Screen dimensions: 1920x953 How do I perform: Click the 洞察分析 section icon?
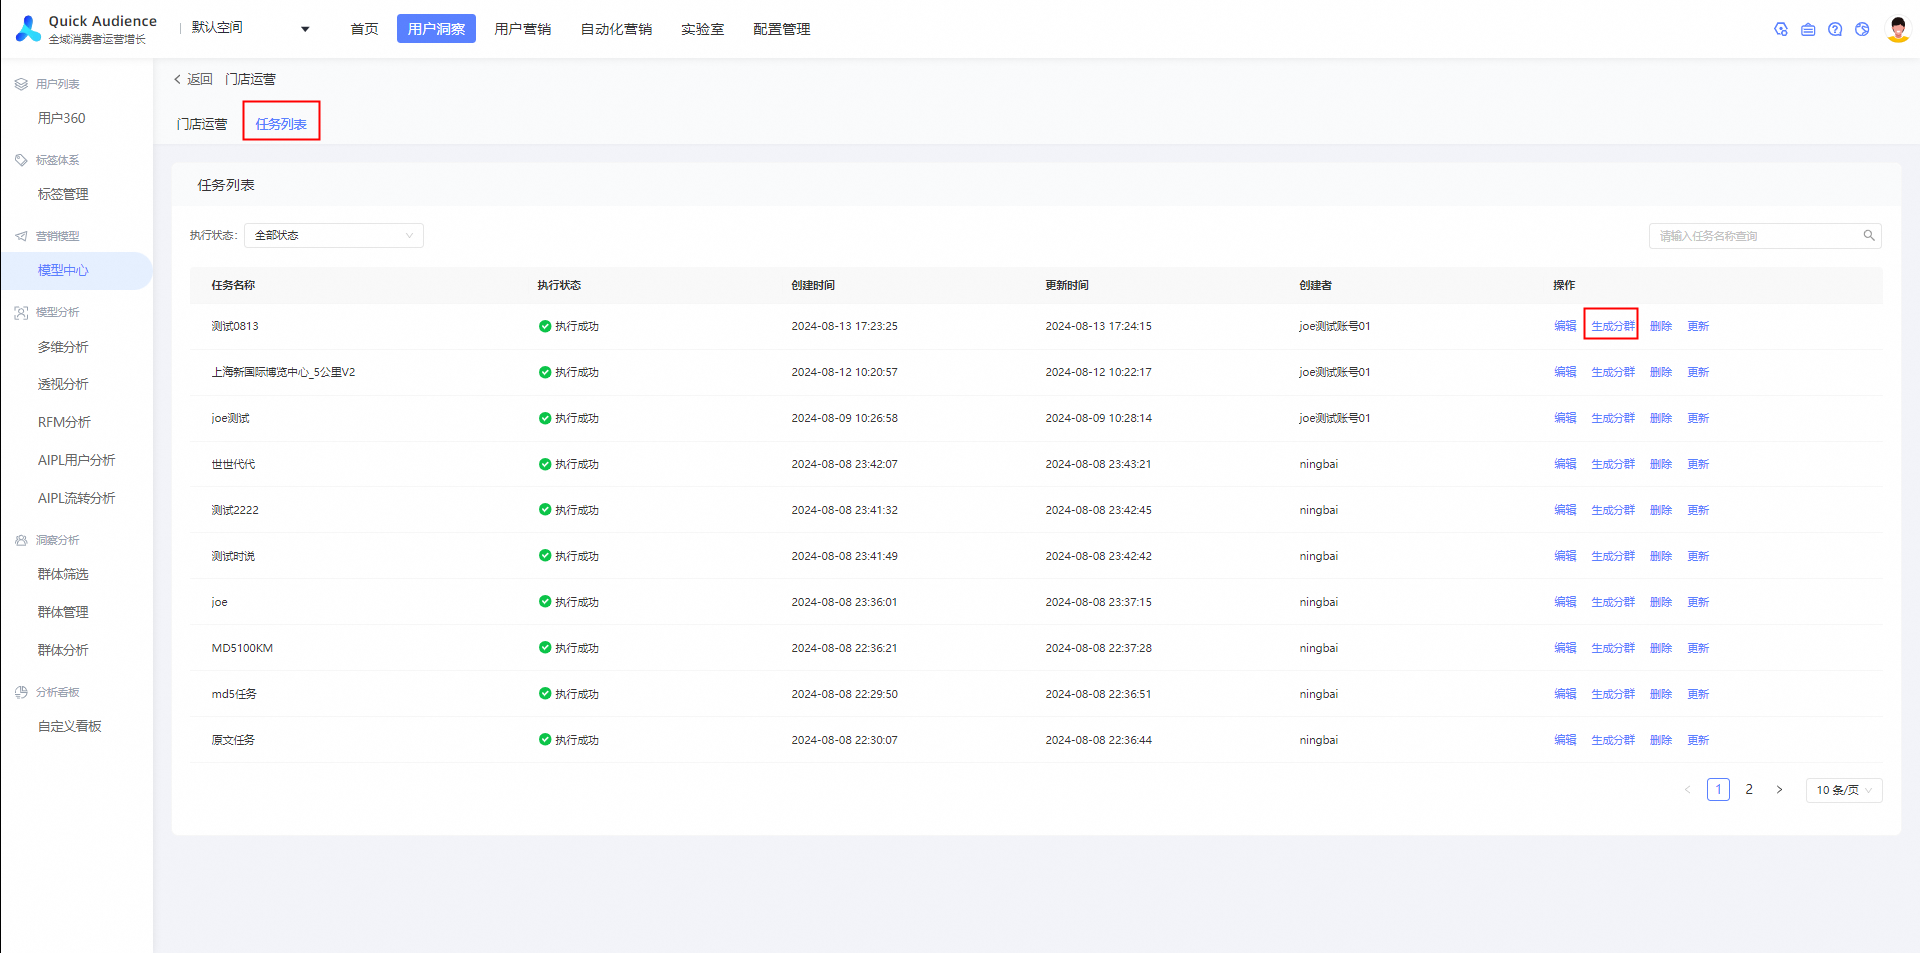pos(21,540)
